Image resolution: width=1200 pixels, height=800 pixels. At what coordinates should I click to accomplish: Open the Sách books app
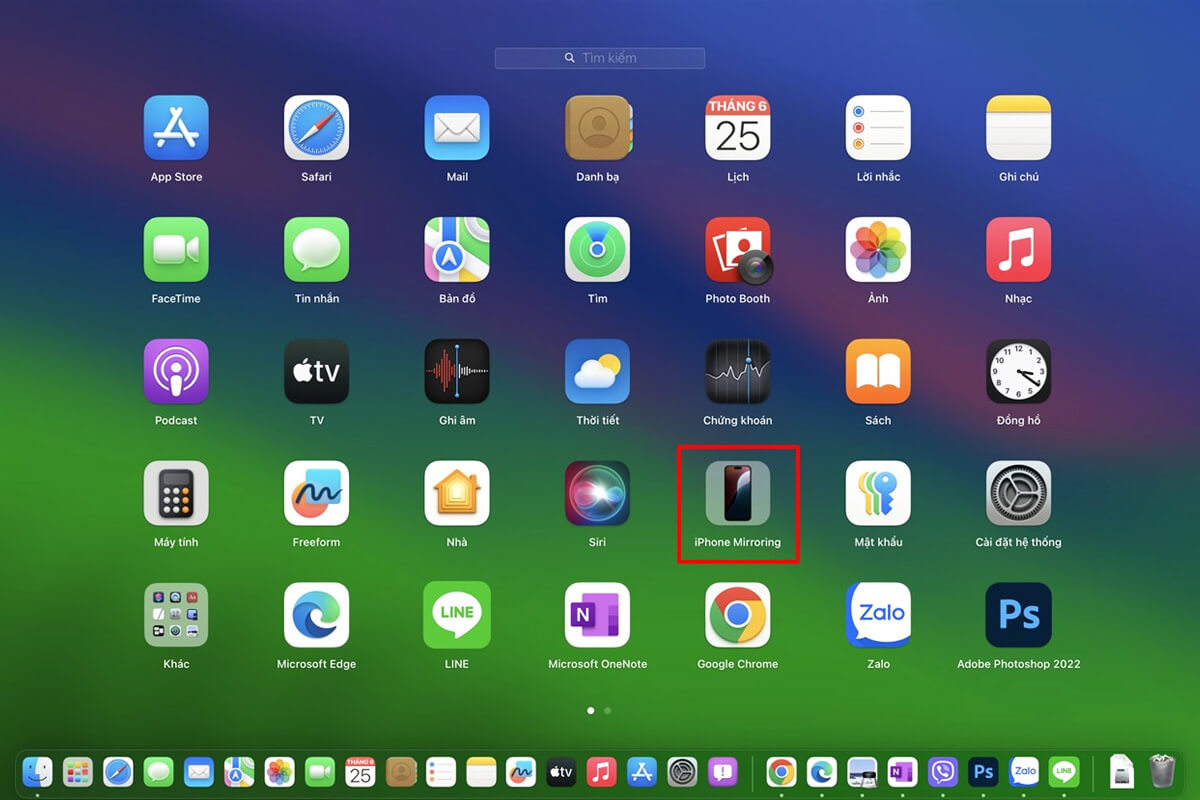pos(878,372)
